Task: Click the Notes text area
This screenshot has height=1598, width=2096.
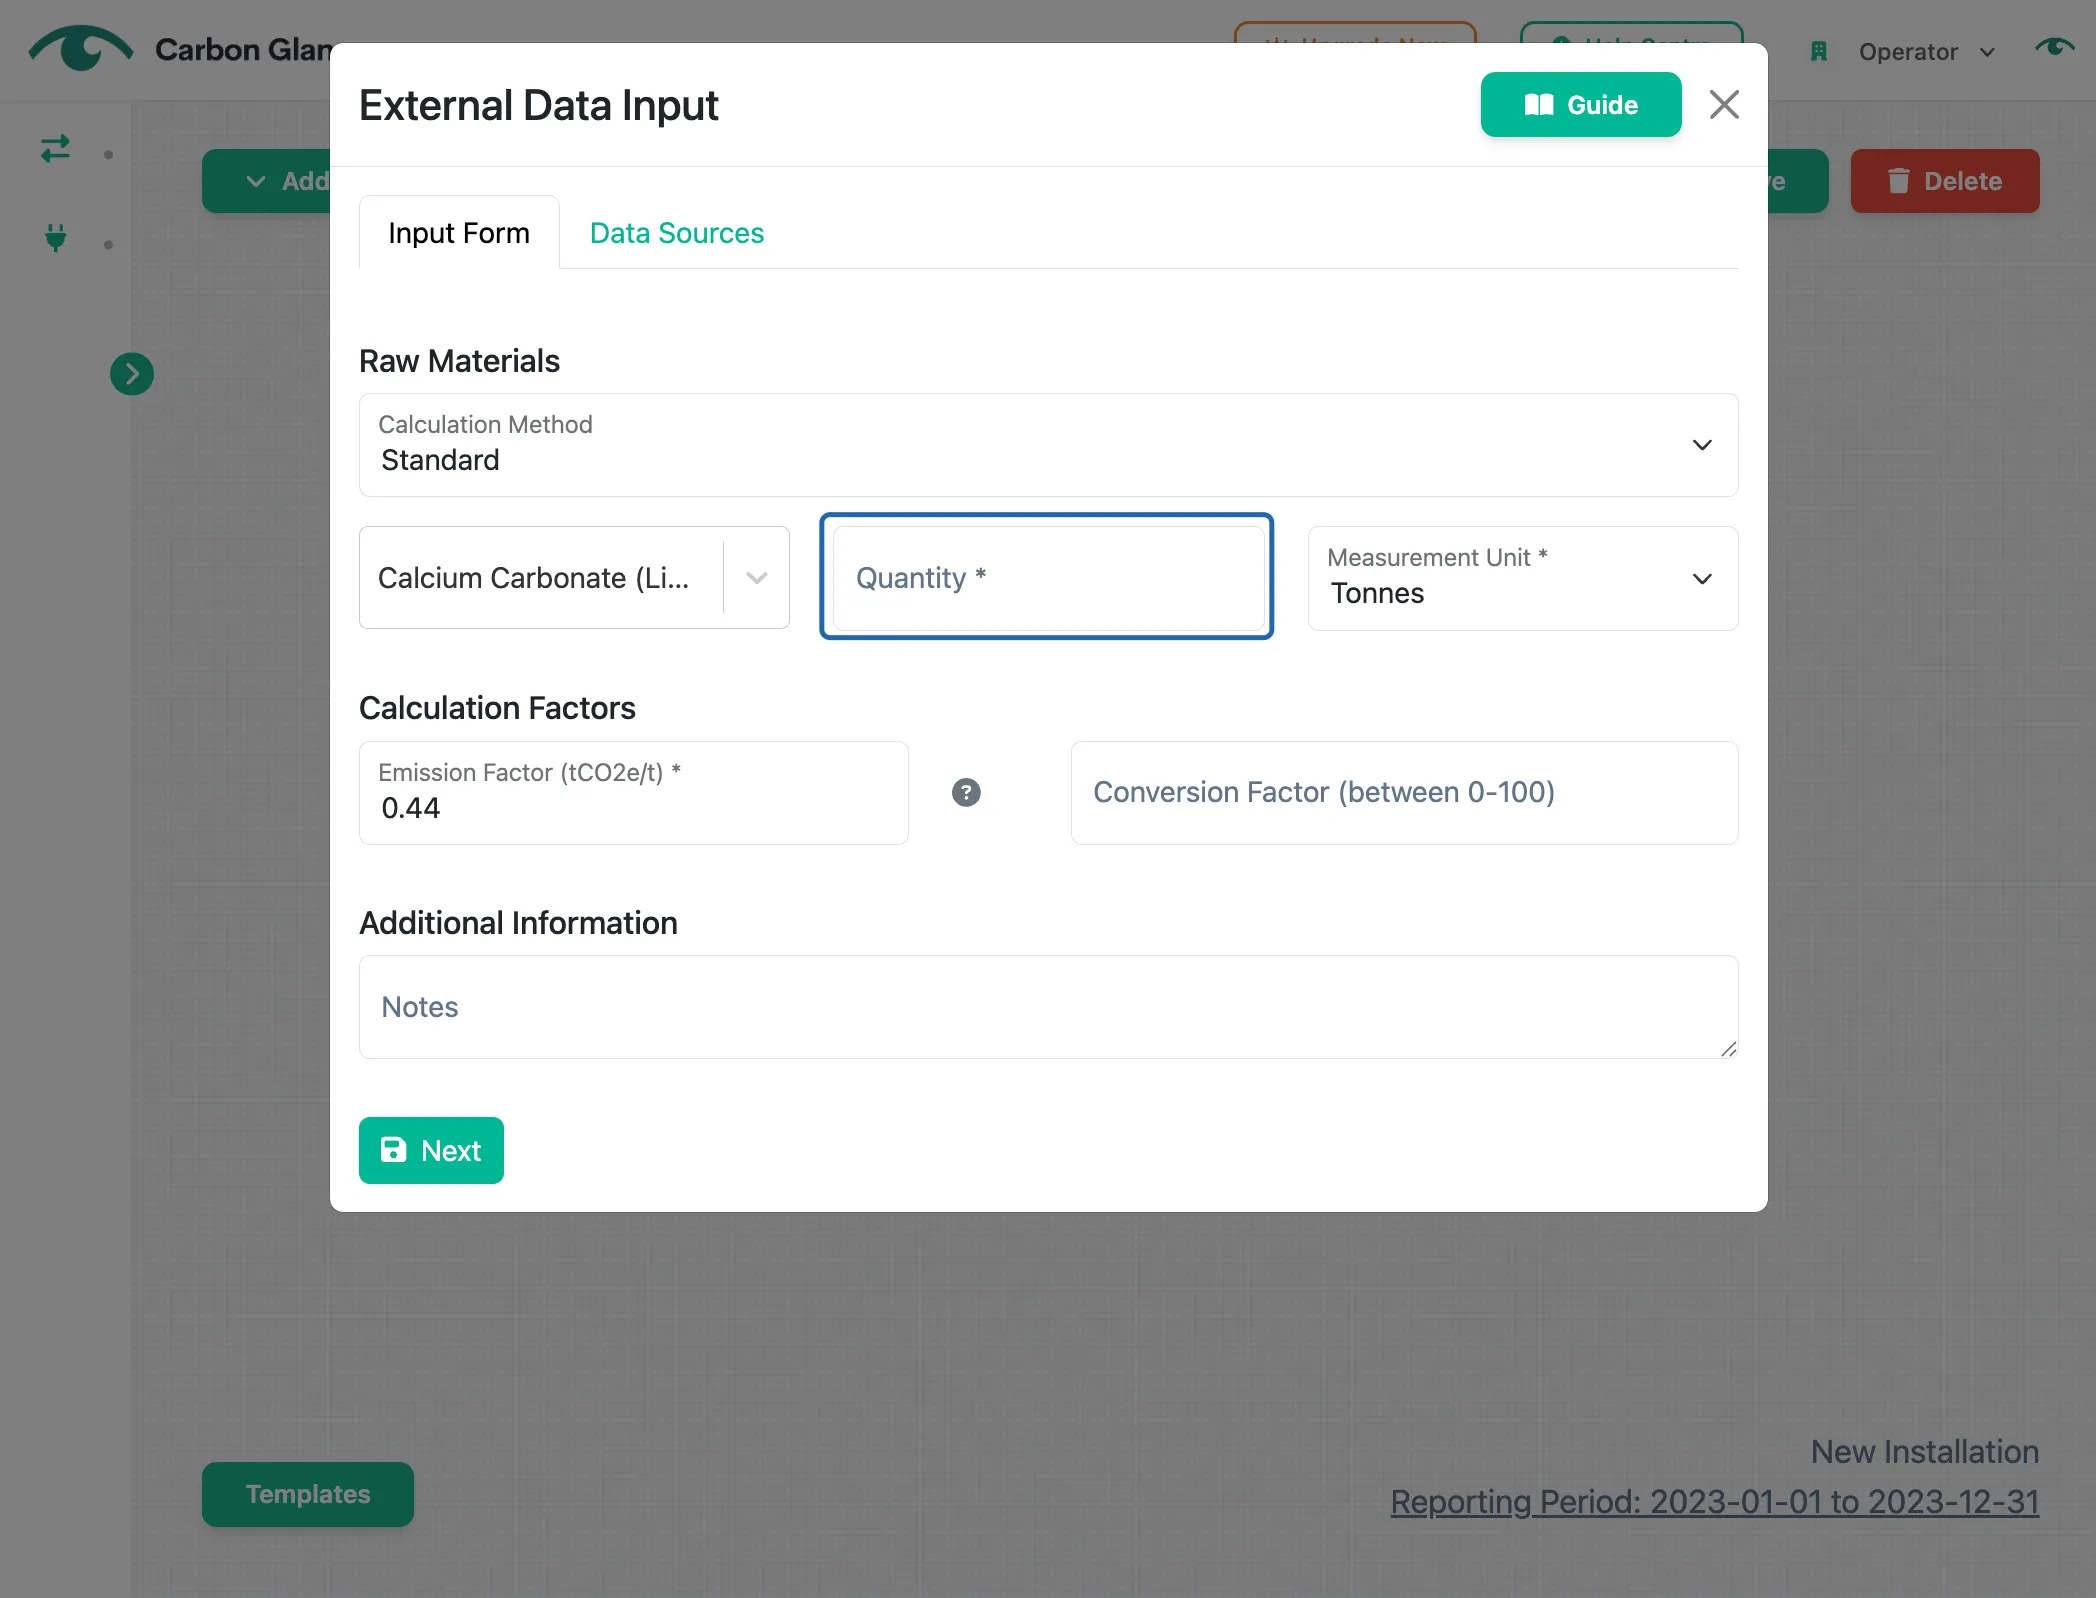Action: click(1048, 1007)
